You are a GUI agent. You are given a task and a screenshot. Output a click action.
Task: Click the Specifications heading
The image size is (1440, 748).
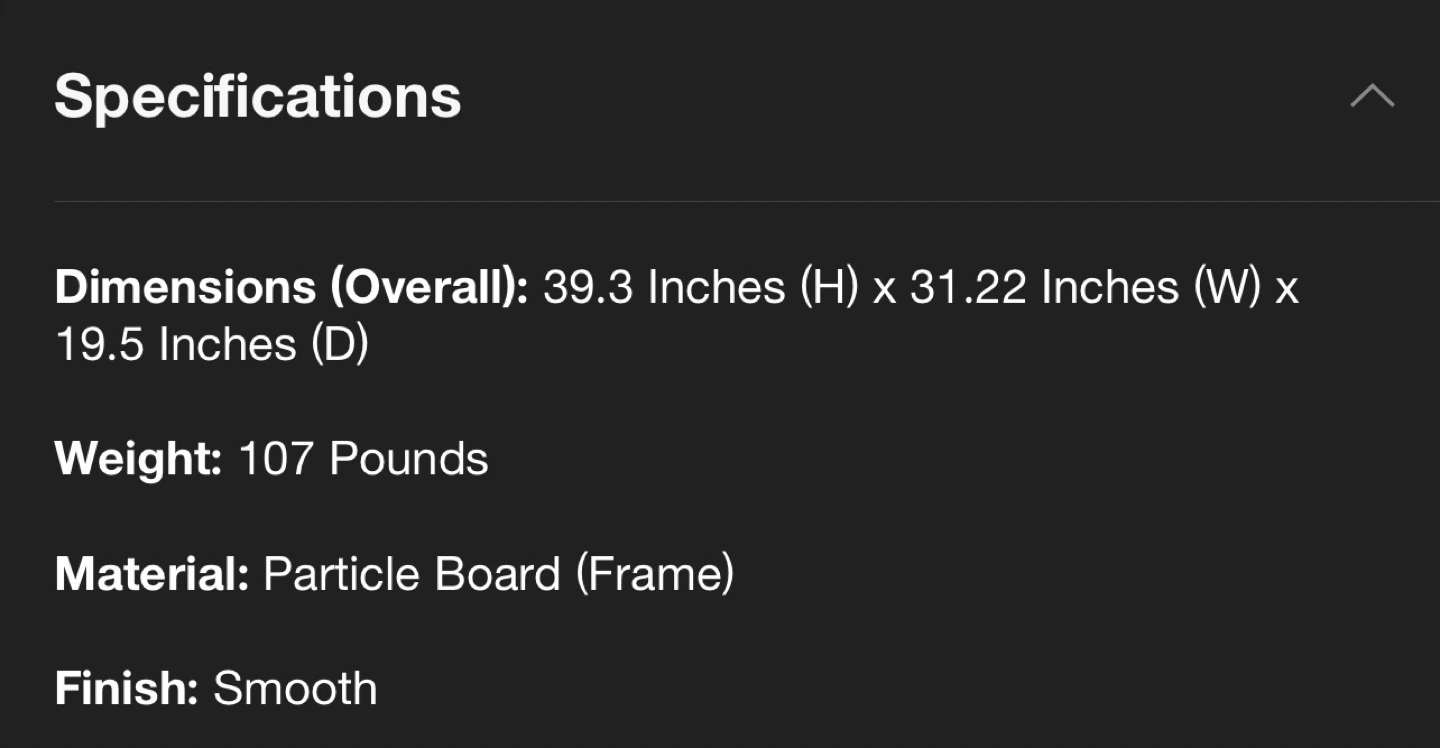[x=258, y=97]
